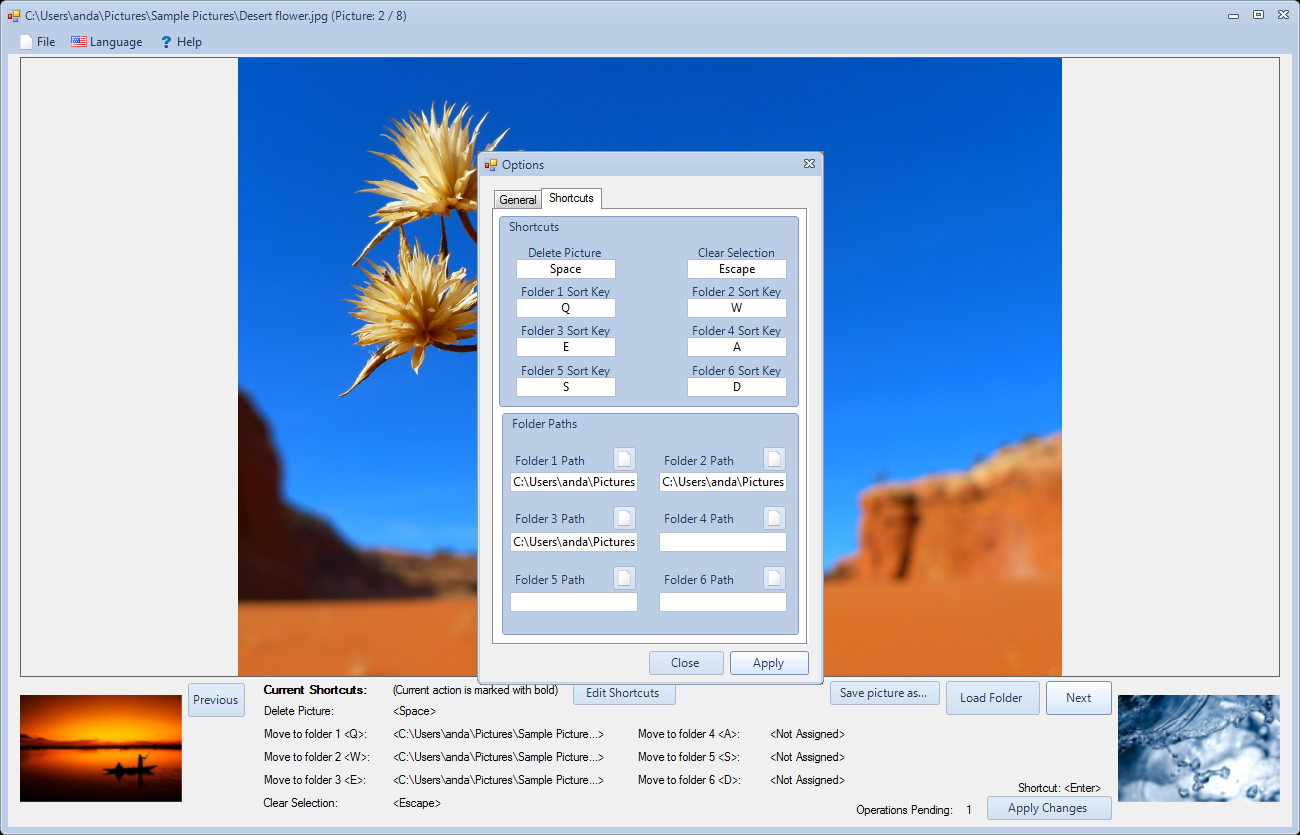This screenshot has width=1300, height=835.
Task: Click the Folder 4 Path text field
Action: [x=722, y=542]
